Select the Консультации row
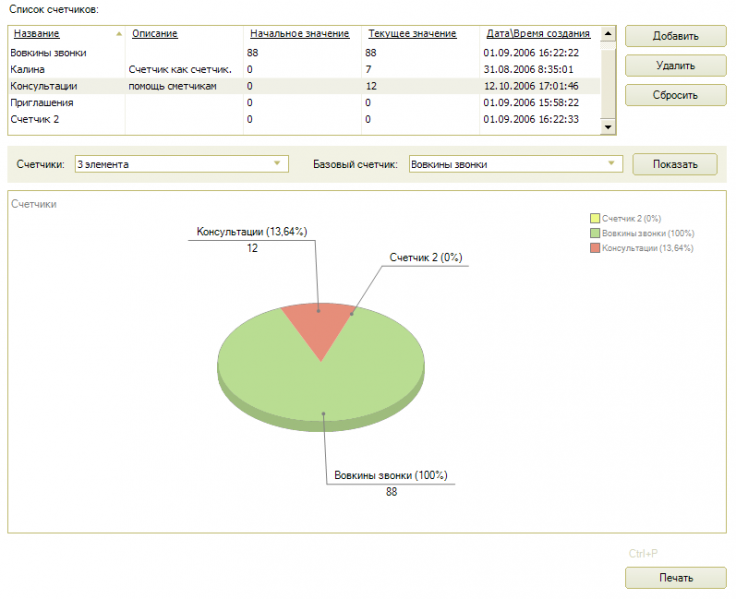 click(x=304, y=86)
